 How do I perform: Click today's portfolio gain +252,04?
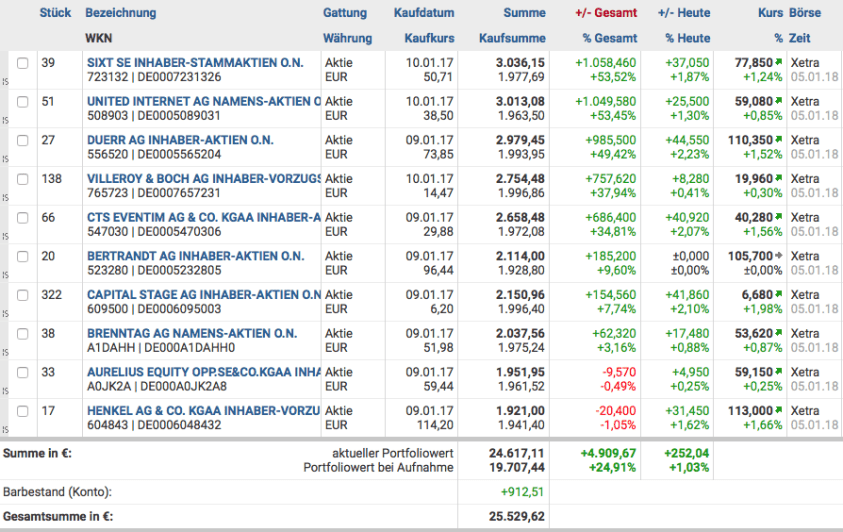click(x=687, y=453)
